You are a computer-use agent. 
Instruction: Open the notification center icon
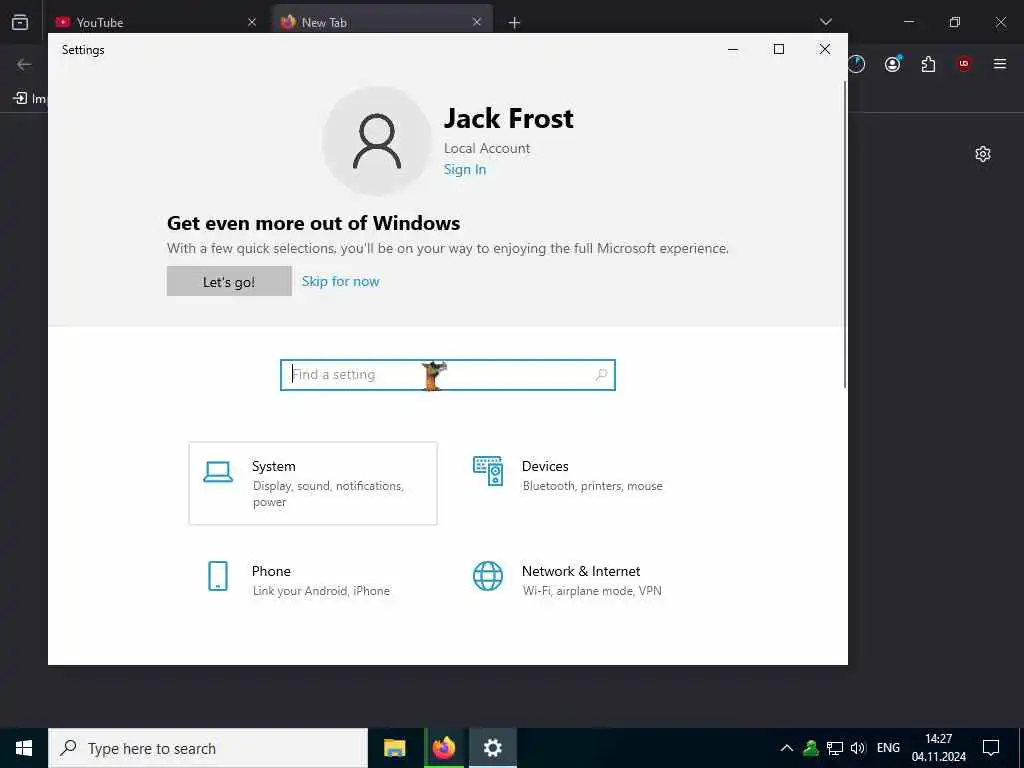point(991,748)
